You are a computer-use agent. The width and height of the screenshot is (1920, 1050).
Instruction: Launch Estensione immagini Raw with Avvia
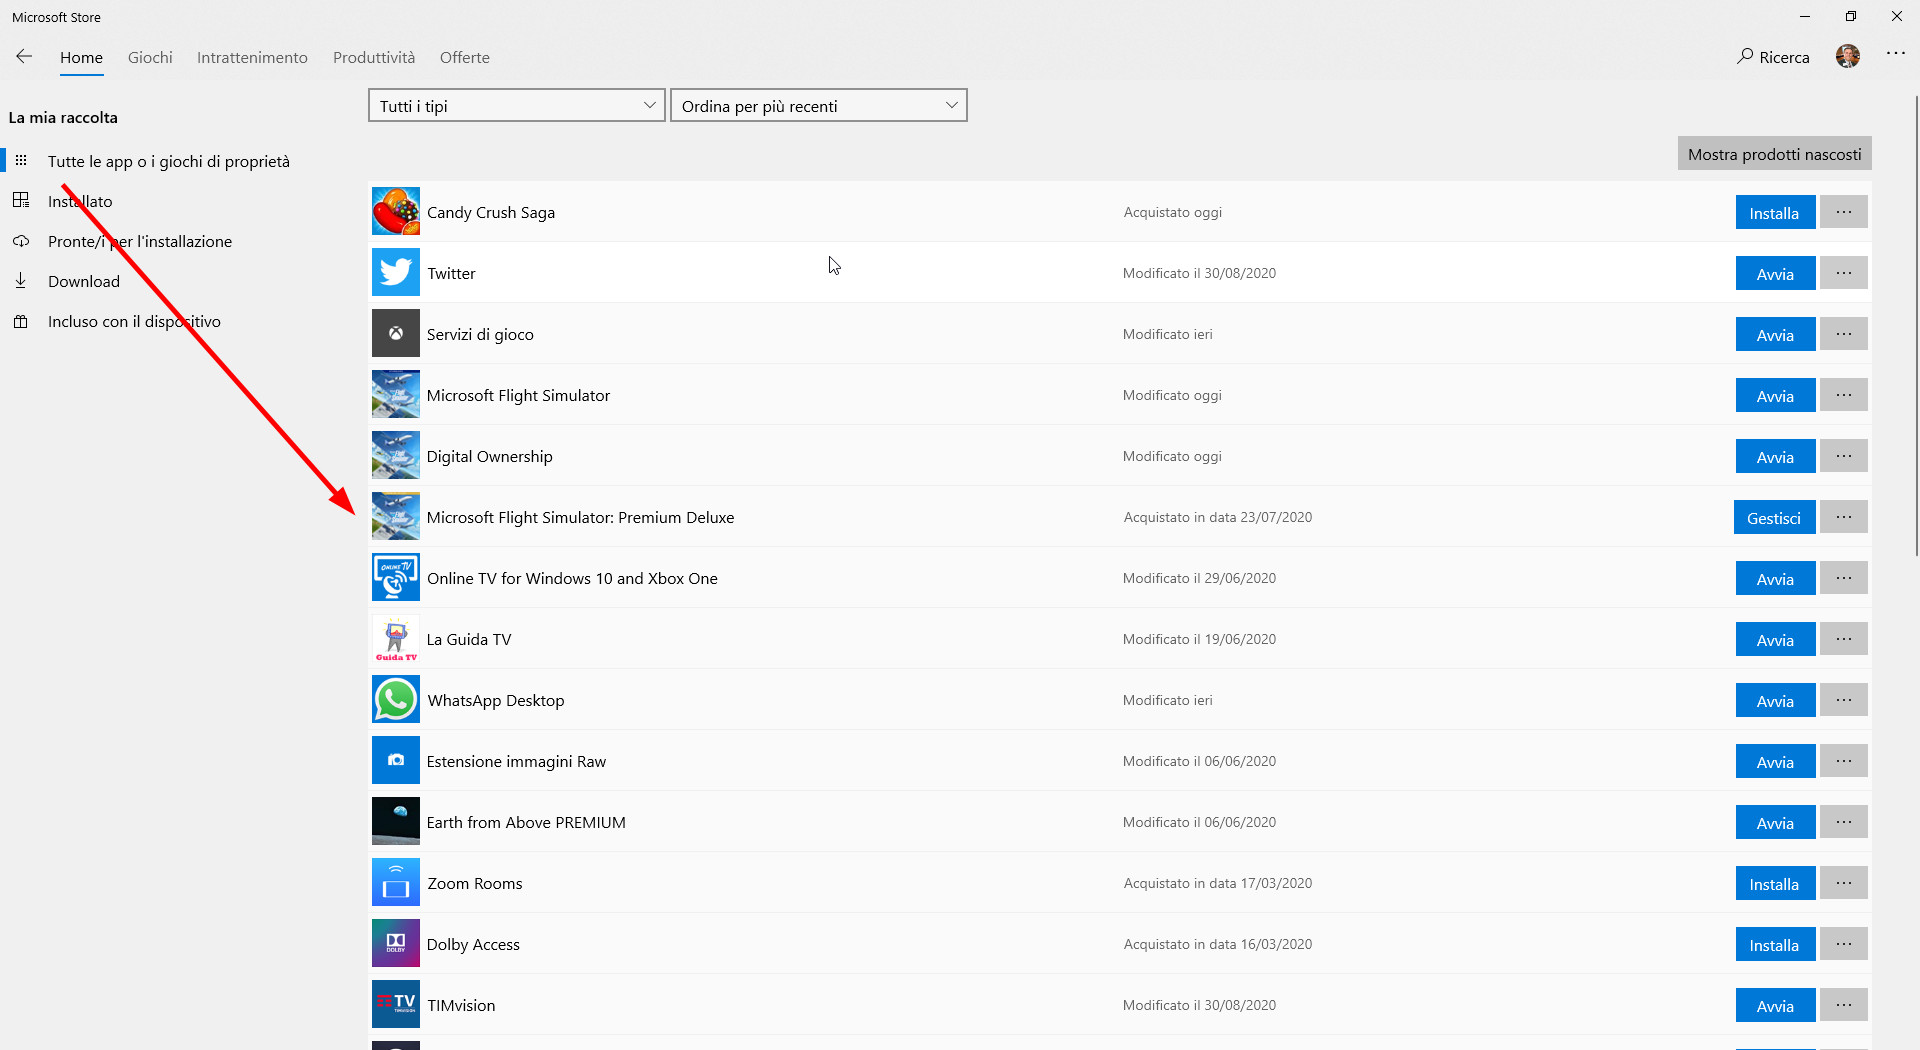point(1775,762)
